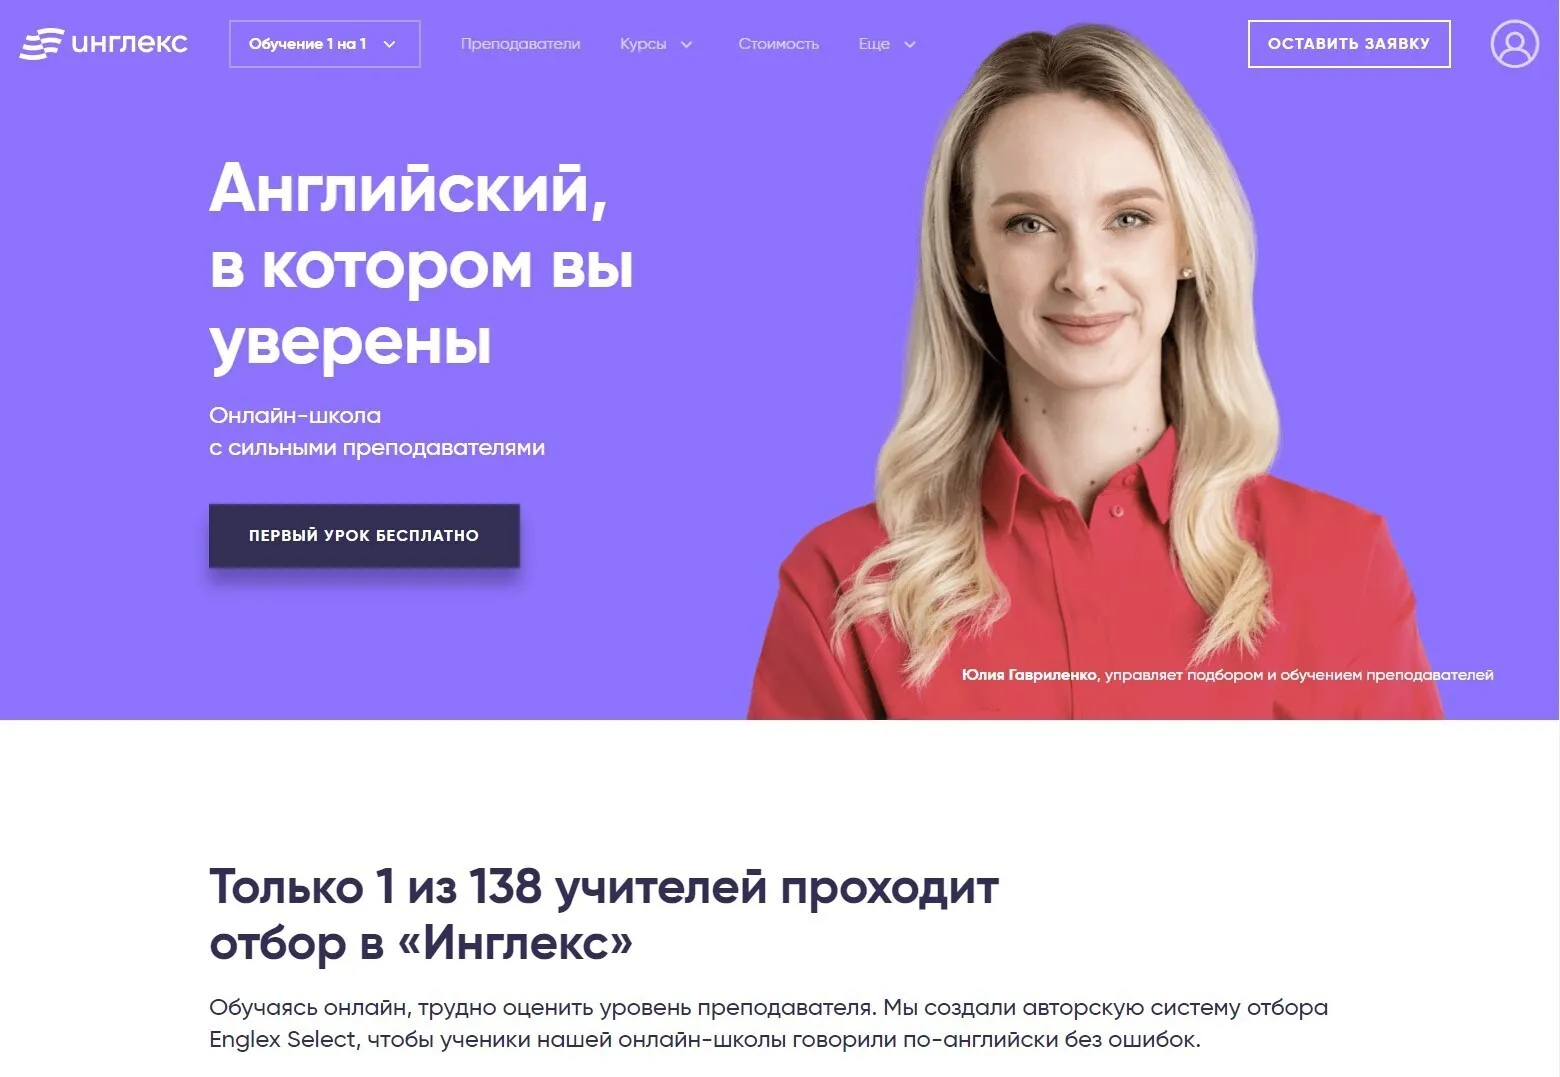1560x1077 pixels.
Task: Click the chevron beside Курсы
Action: [x=686, y=45]
